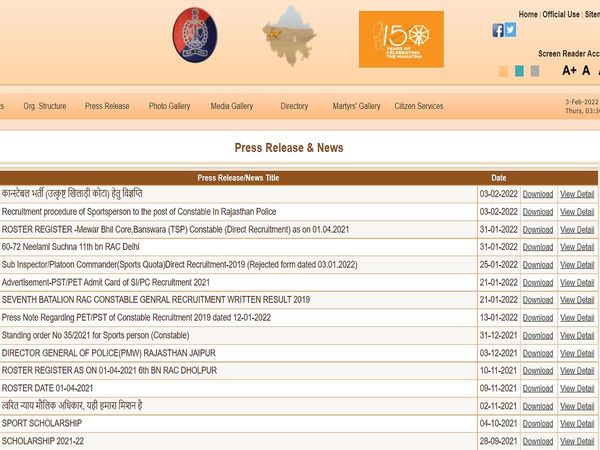Screen dimensions: 600x450
Task: Download ROSTER DATE 01-04-2021 file
Action: coord(538,388)
